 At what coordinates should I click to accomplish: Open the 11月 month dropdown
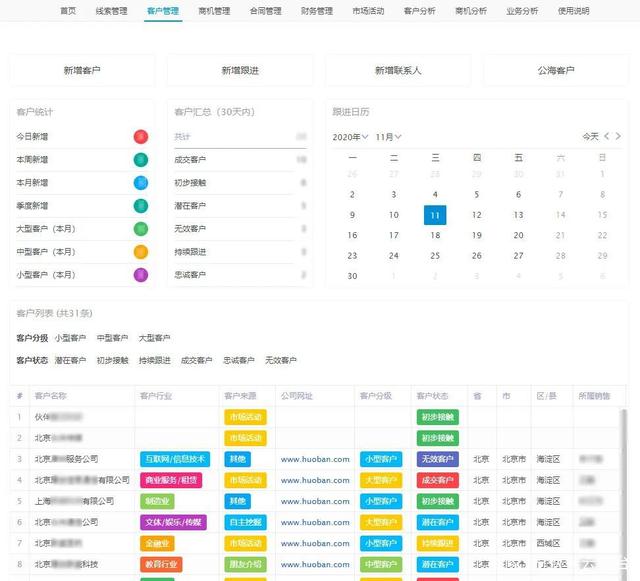click(388, 136)
